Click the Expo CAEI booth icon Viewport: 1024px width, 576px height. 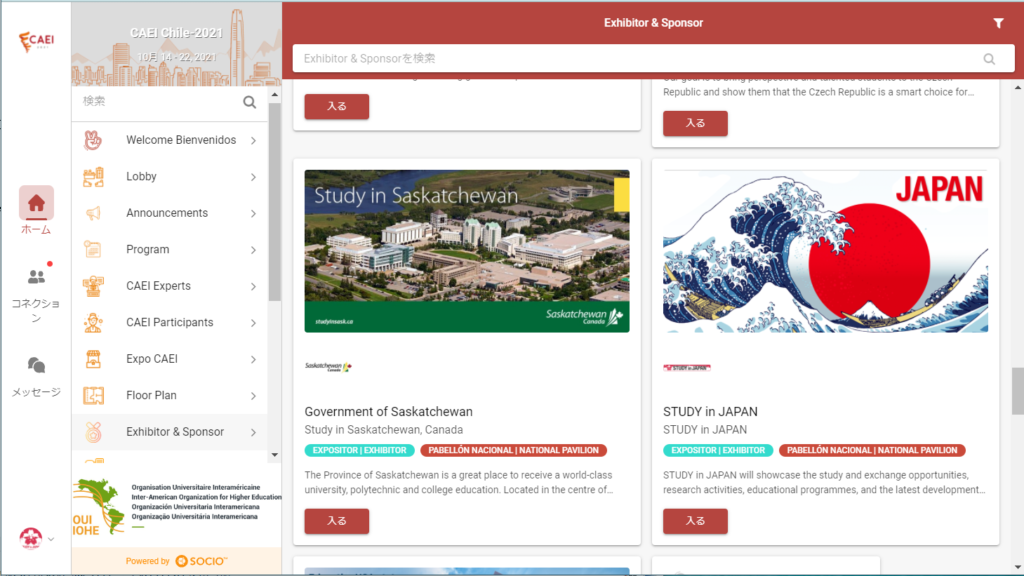[x=93, y=359]
